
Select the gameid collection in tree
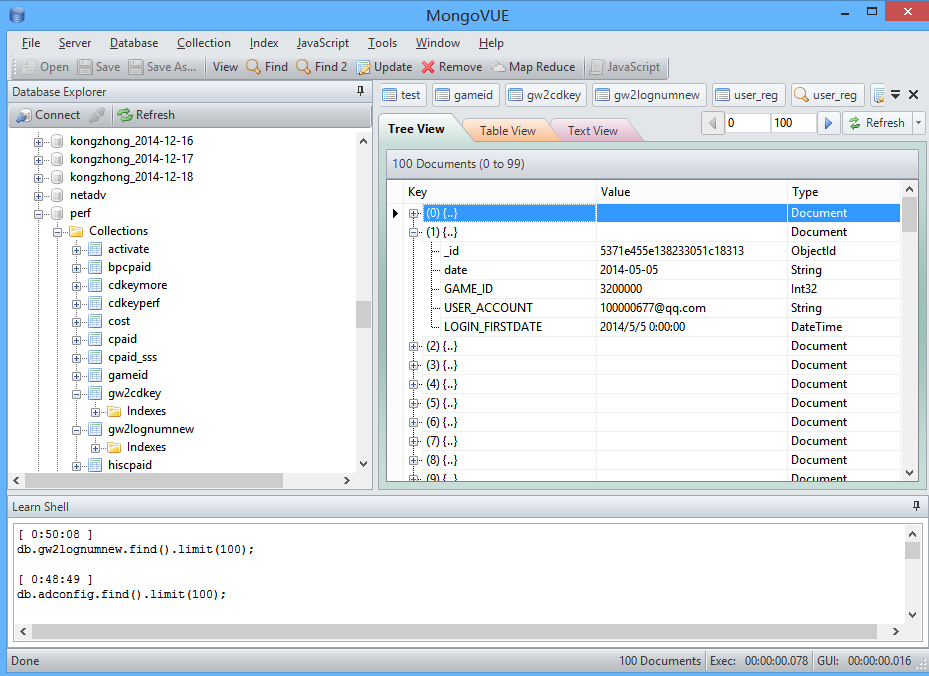pyautogui.click(x=127, y=375)
